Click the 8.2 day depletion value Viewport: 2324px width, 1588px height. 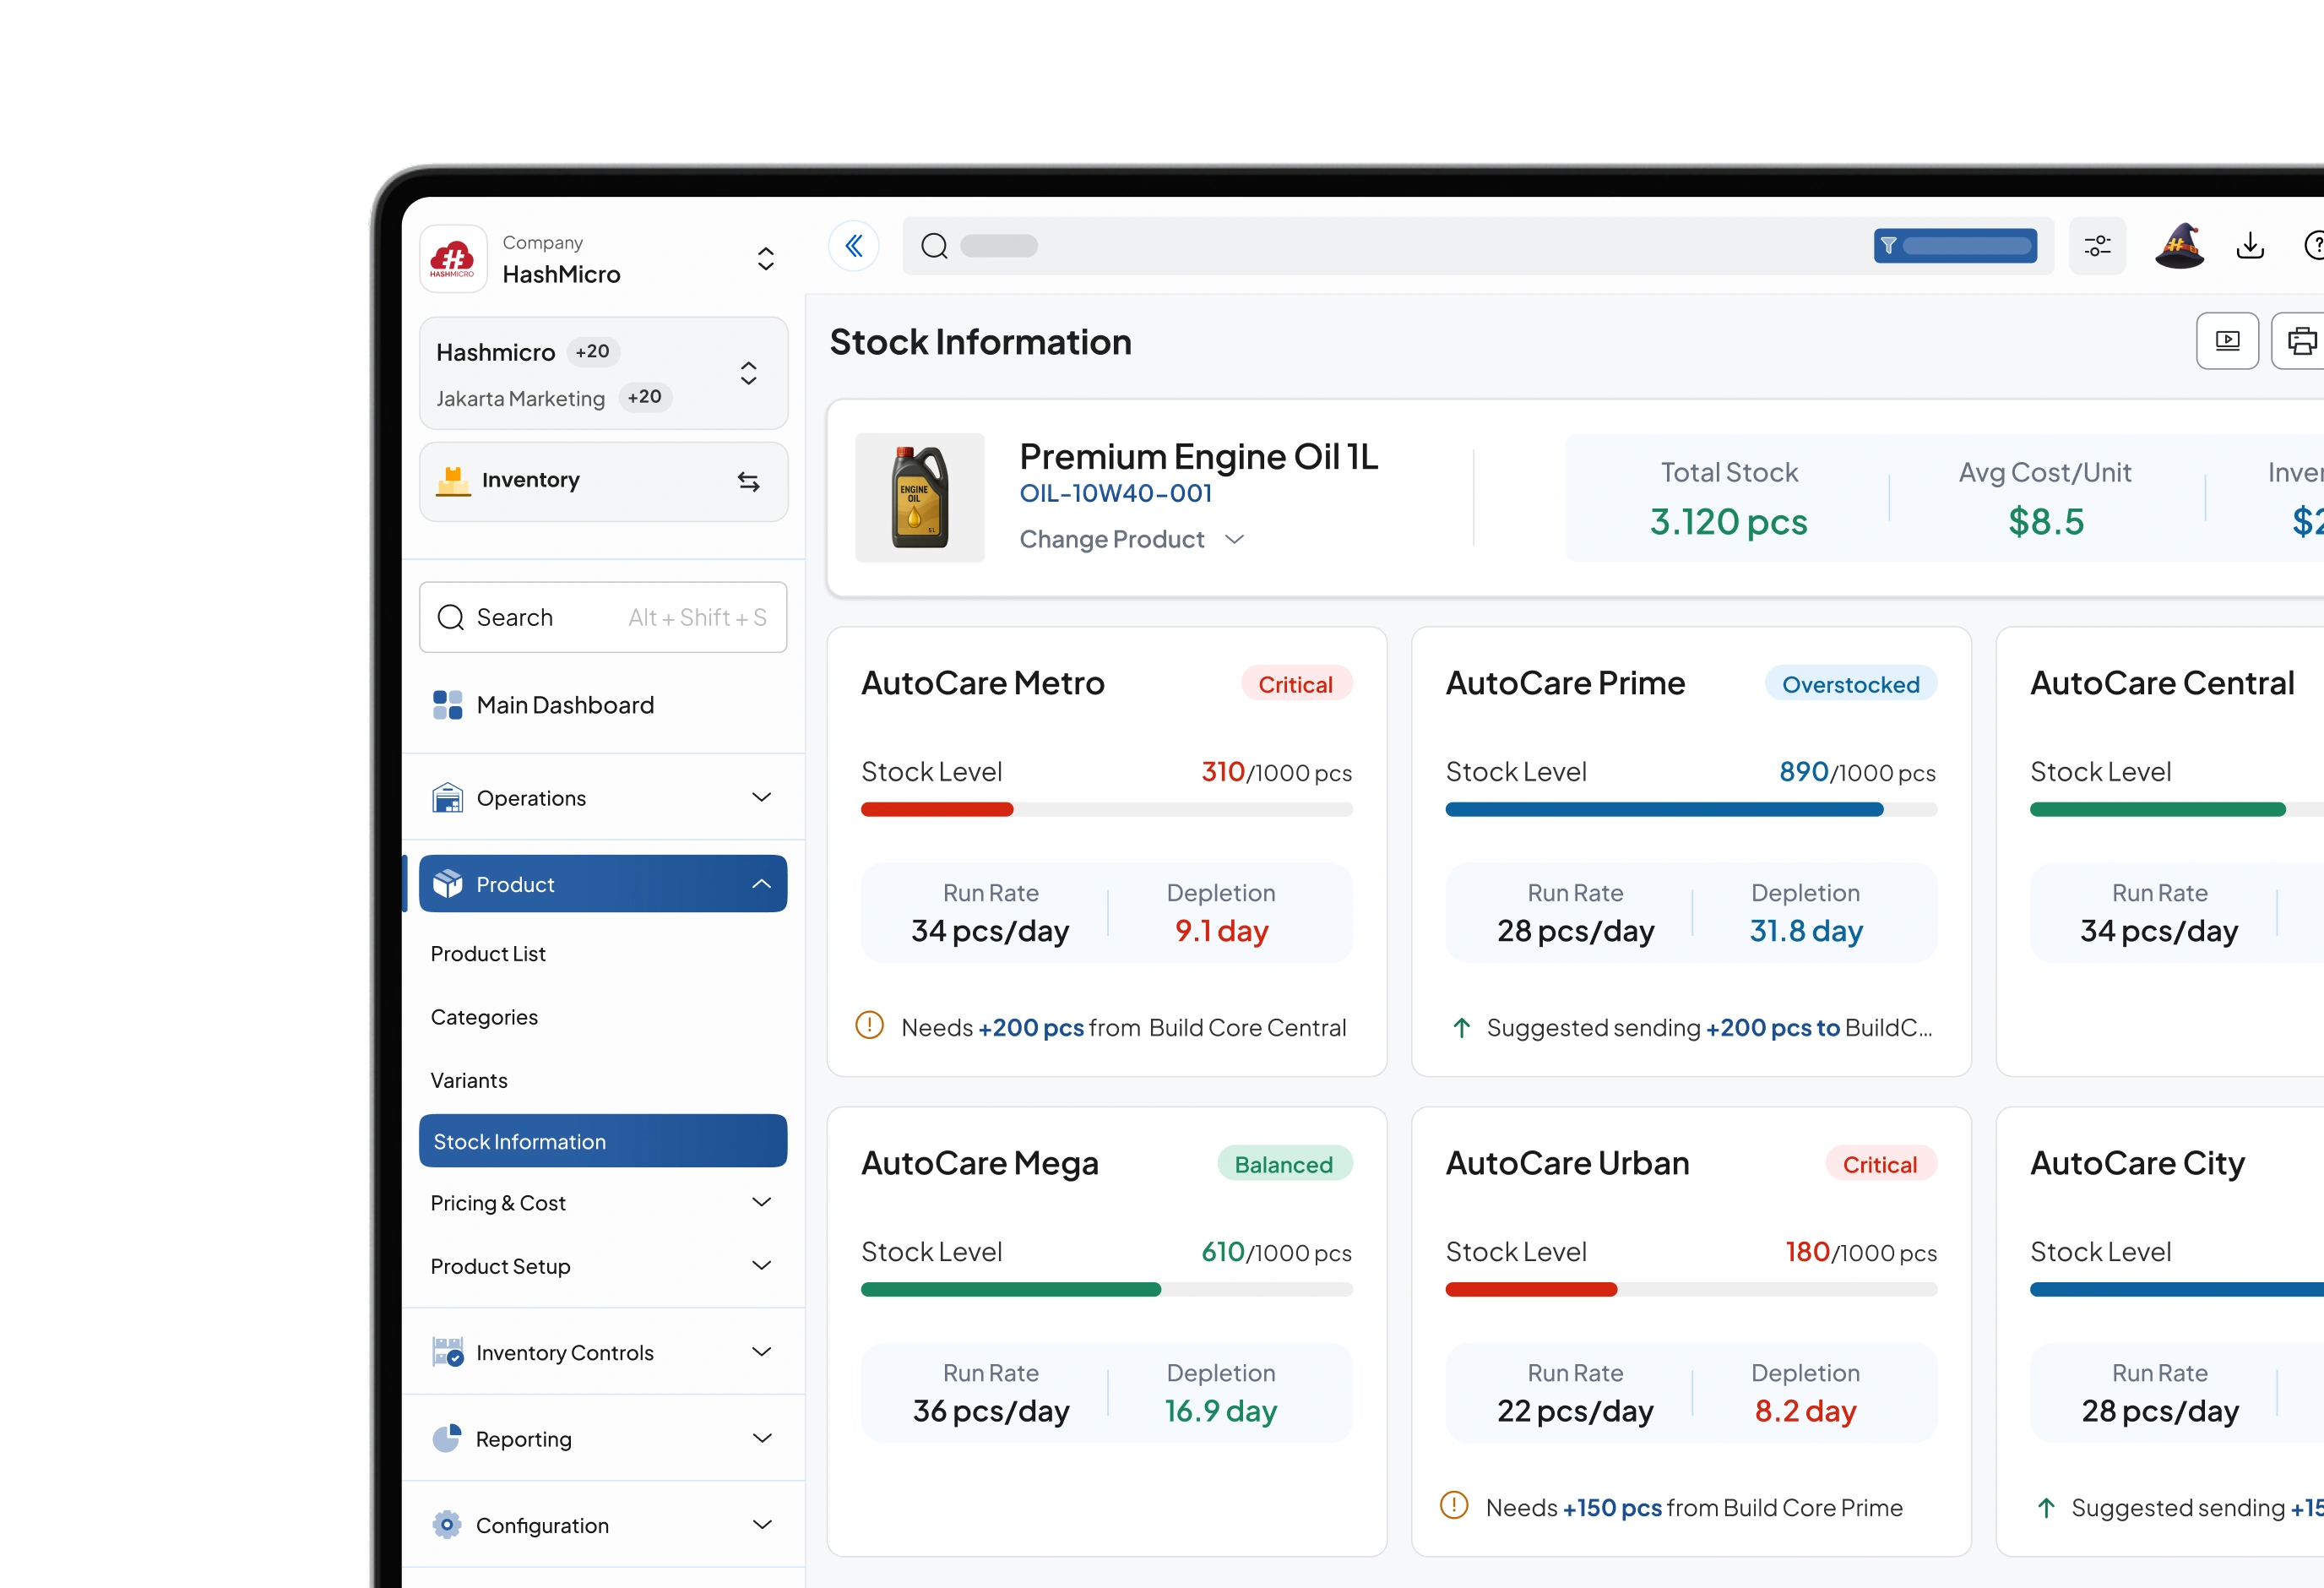(1806, 1411)
